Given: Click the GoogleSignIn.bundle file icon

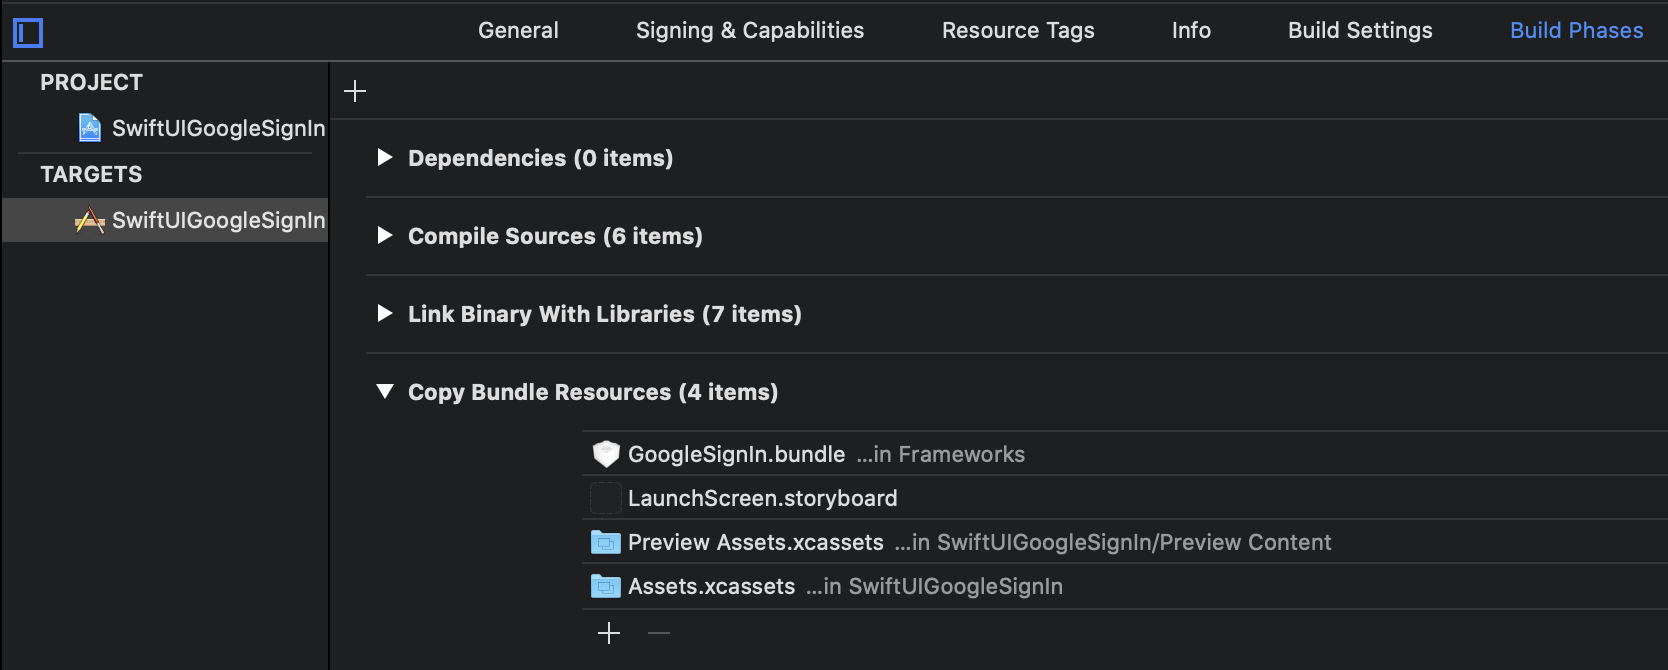Looking at the screenshot, I should click(605, 454).
